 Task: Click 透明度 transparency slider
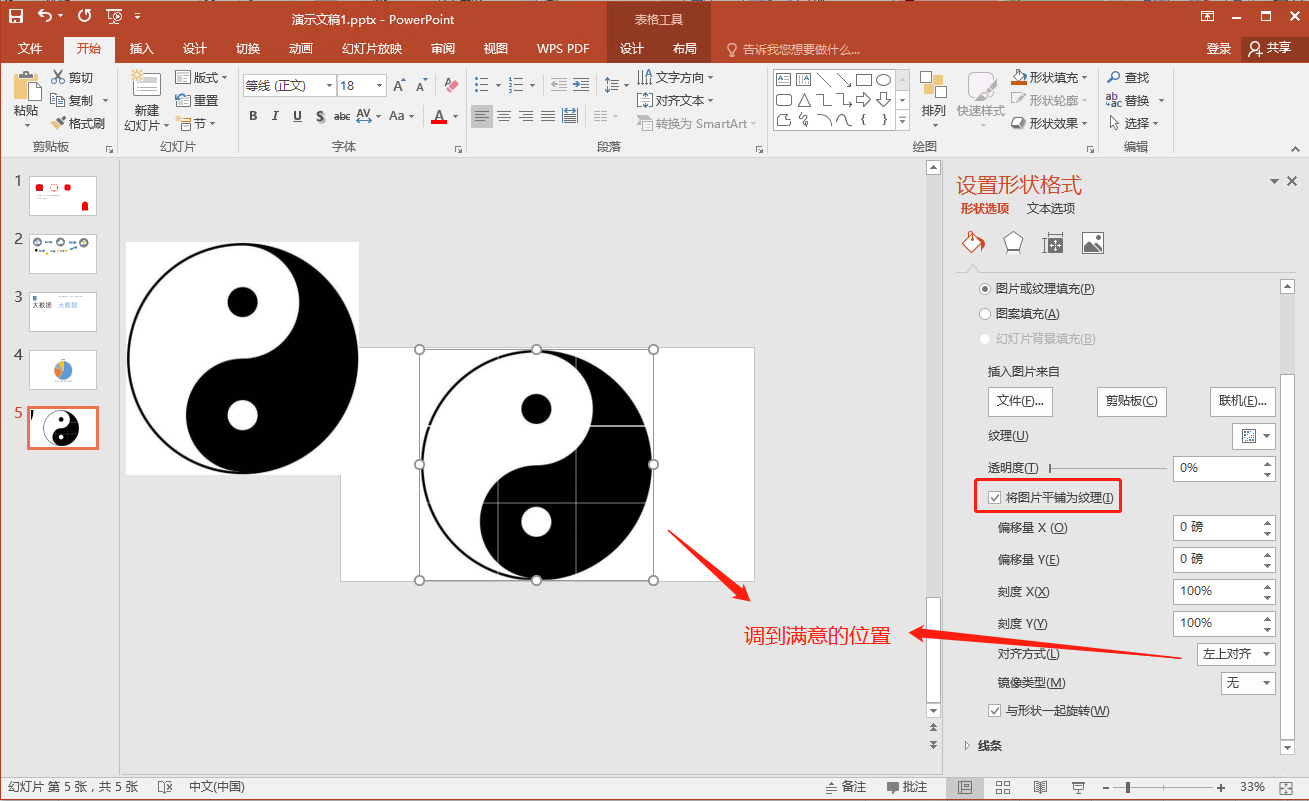pyautogui.click(x=1108, y=468)
